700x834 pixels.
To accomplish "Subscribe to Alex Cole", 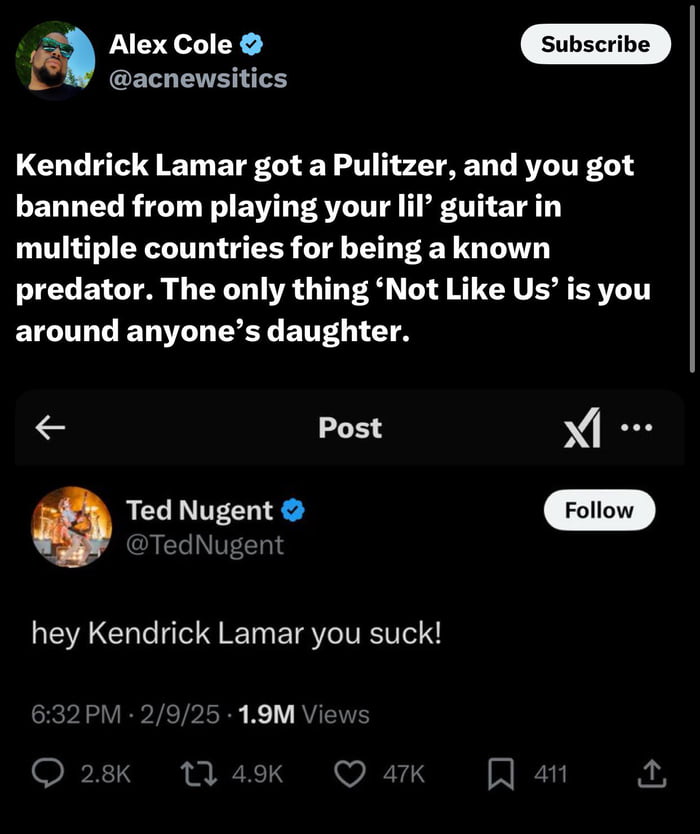I will tap(595, 44).
